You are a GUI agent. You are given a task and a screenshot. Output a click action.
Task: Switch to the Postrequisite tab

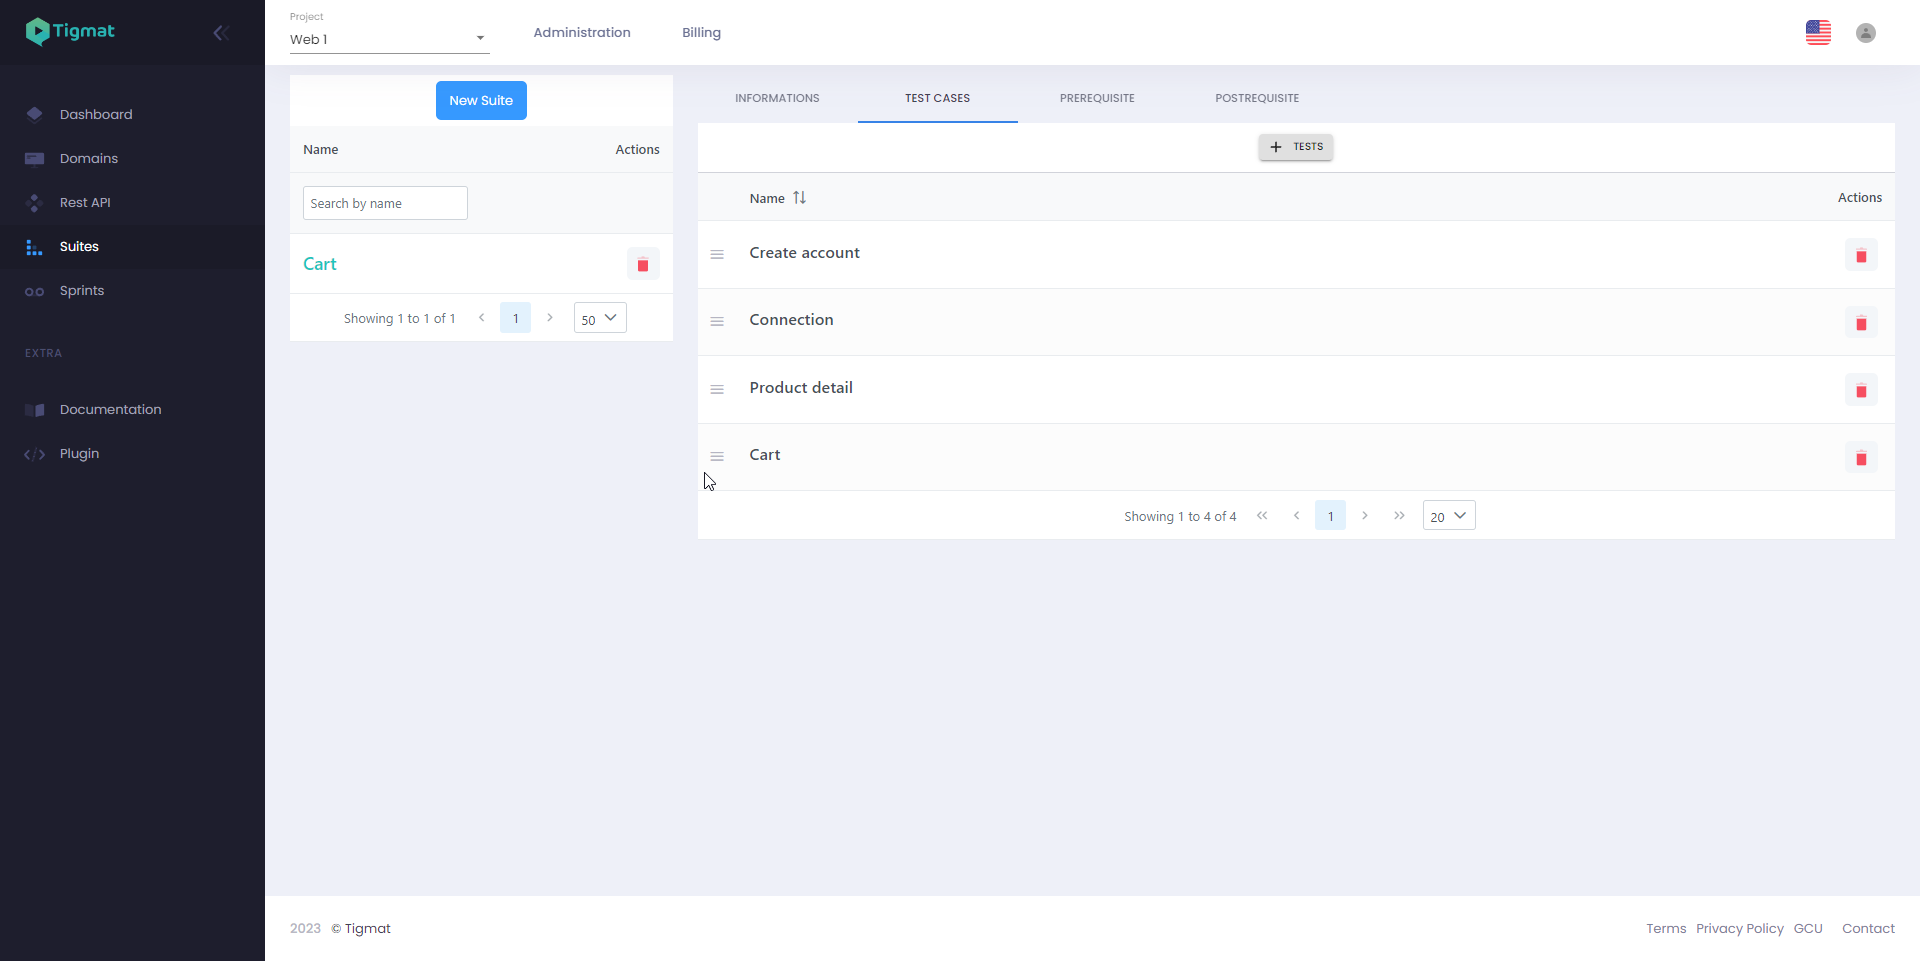pyautogui.click(x=1257, y=98)
